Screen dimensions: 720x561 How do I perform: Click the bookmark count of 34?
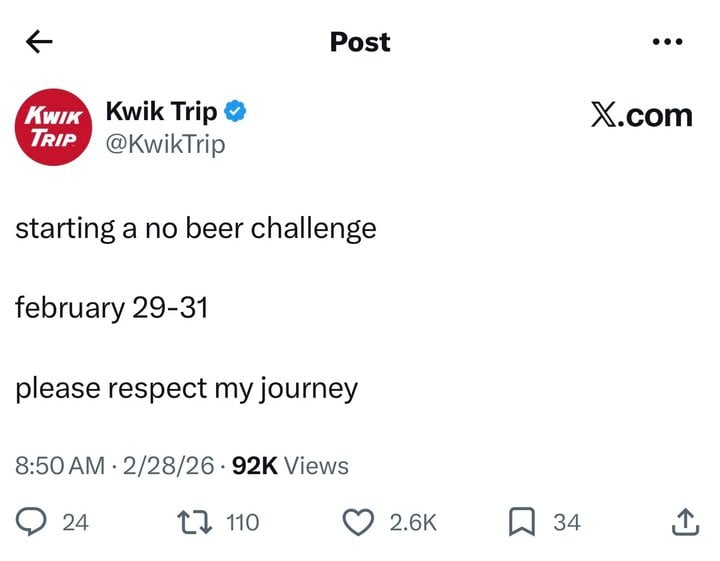coord(567,522)
